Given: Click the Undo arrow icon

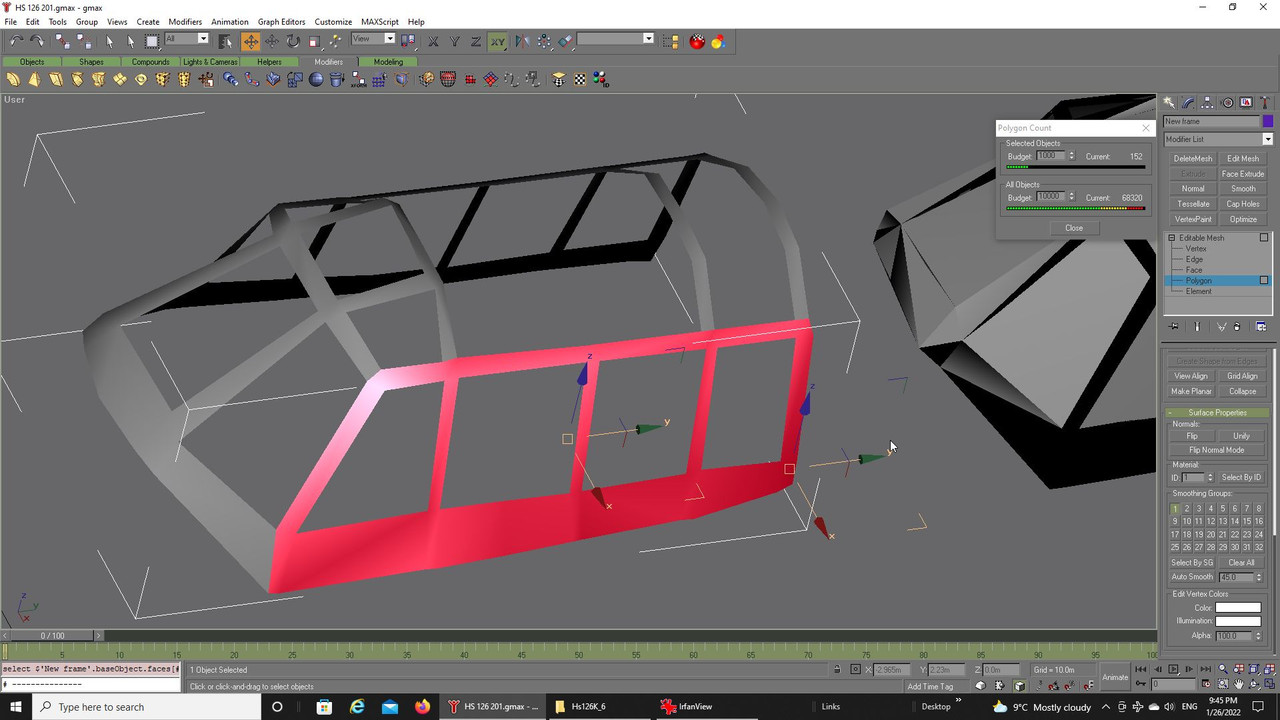Looking at the screenshot, I should point(16,41).
